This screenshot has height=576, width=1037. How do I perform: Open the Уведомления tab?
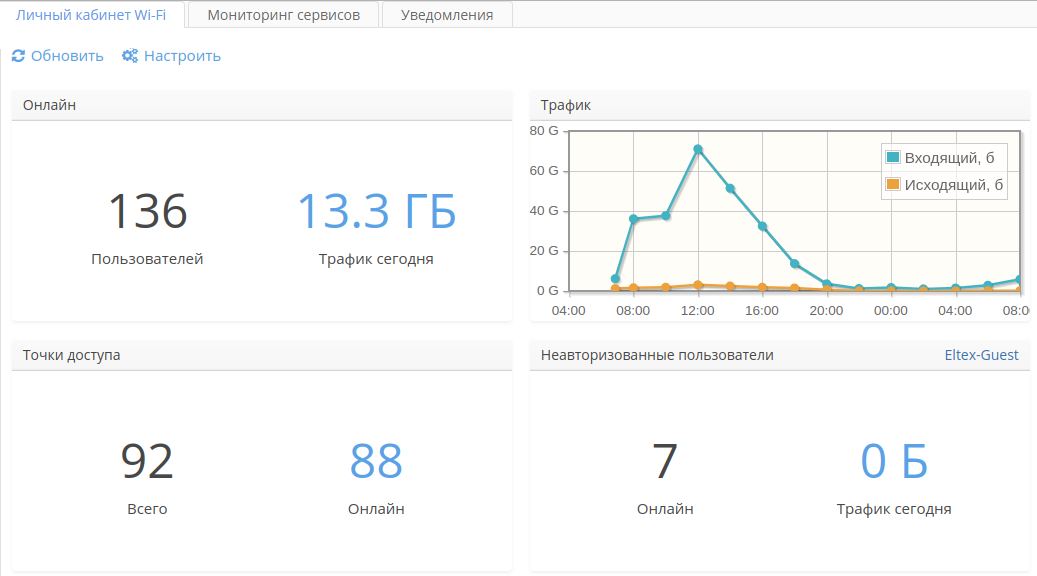click(447, 15)
